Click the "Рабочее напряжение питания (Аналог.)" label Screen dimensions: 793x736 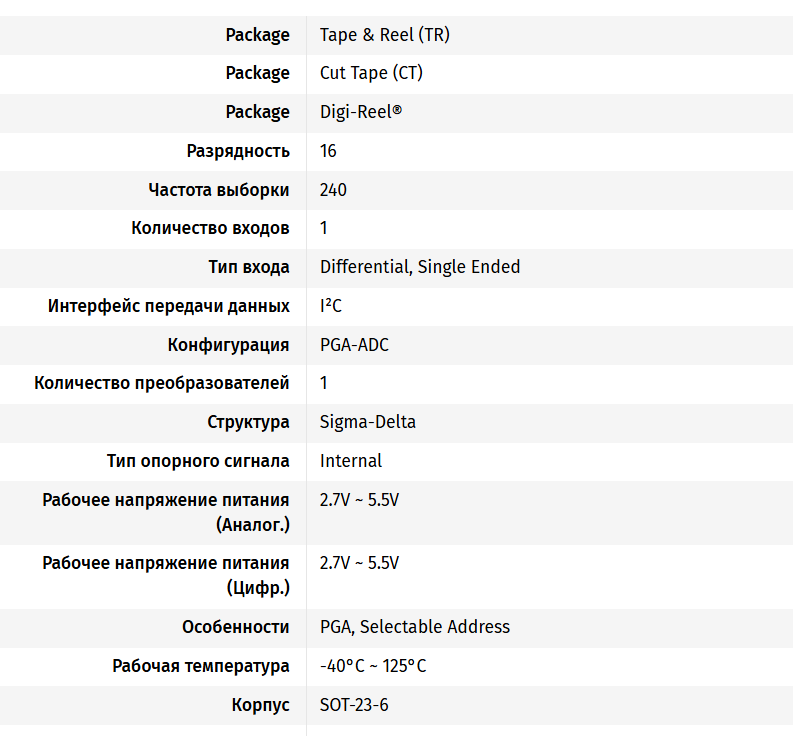tap(166, 512)
